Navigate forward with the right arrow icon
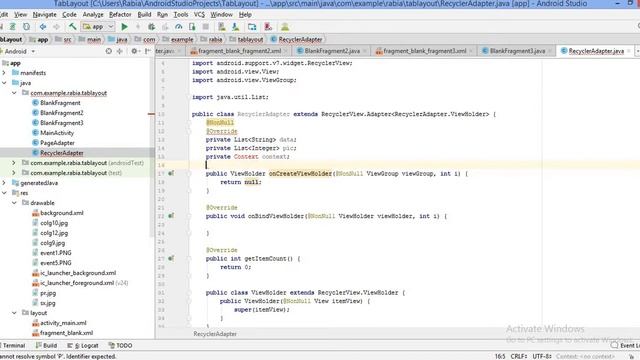The width and height of the screenshot is (640, 360). pyautogui.click(x=56, y=27)
